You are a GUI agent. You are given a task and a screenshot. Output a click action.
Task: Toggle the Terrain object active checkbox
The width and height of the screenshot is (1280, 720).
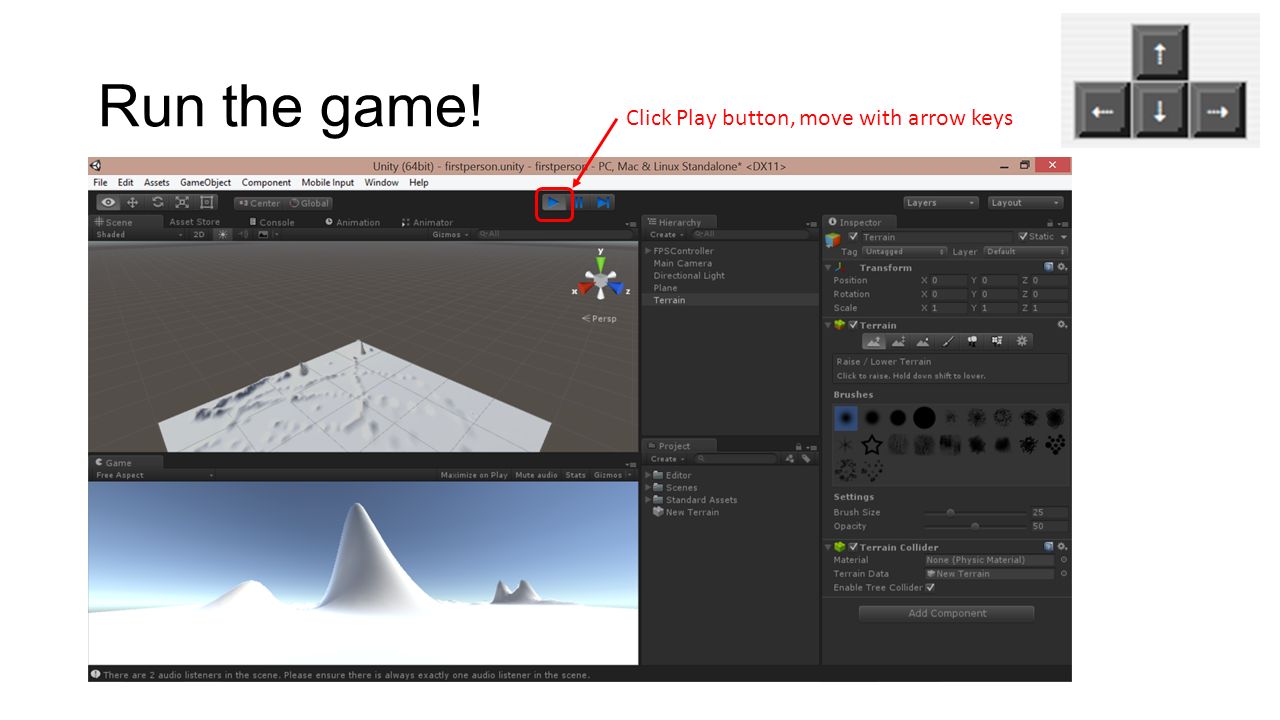853,237
